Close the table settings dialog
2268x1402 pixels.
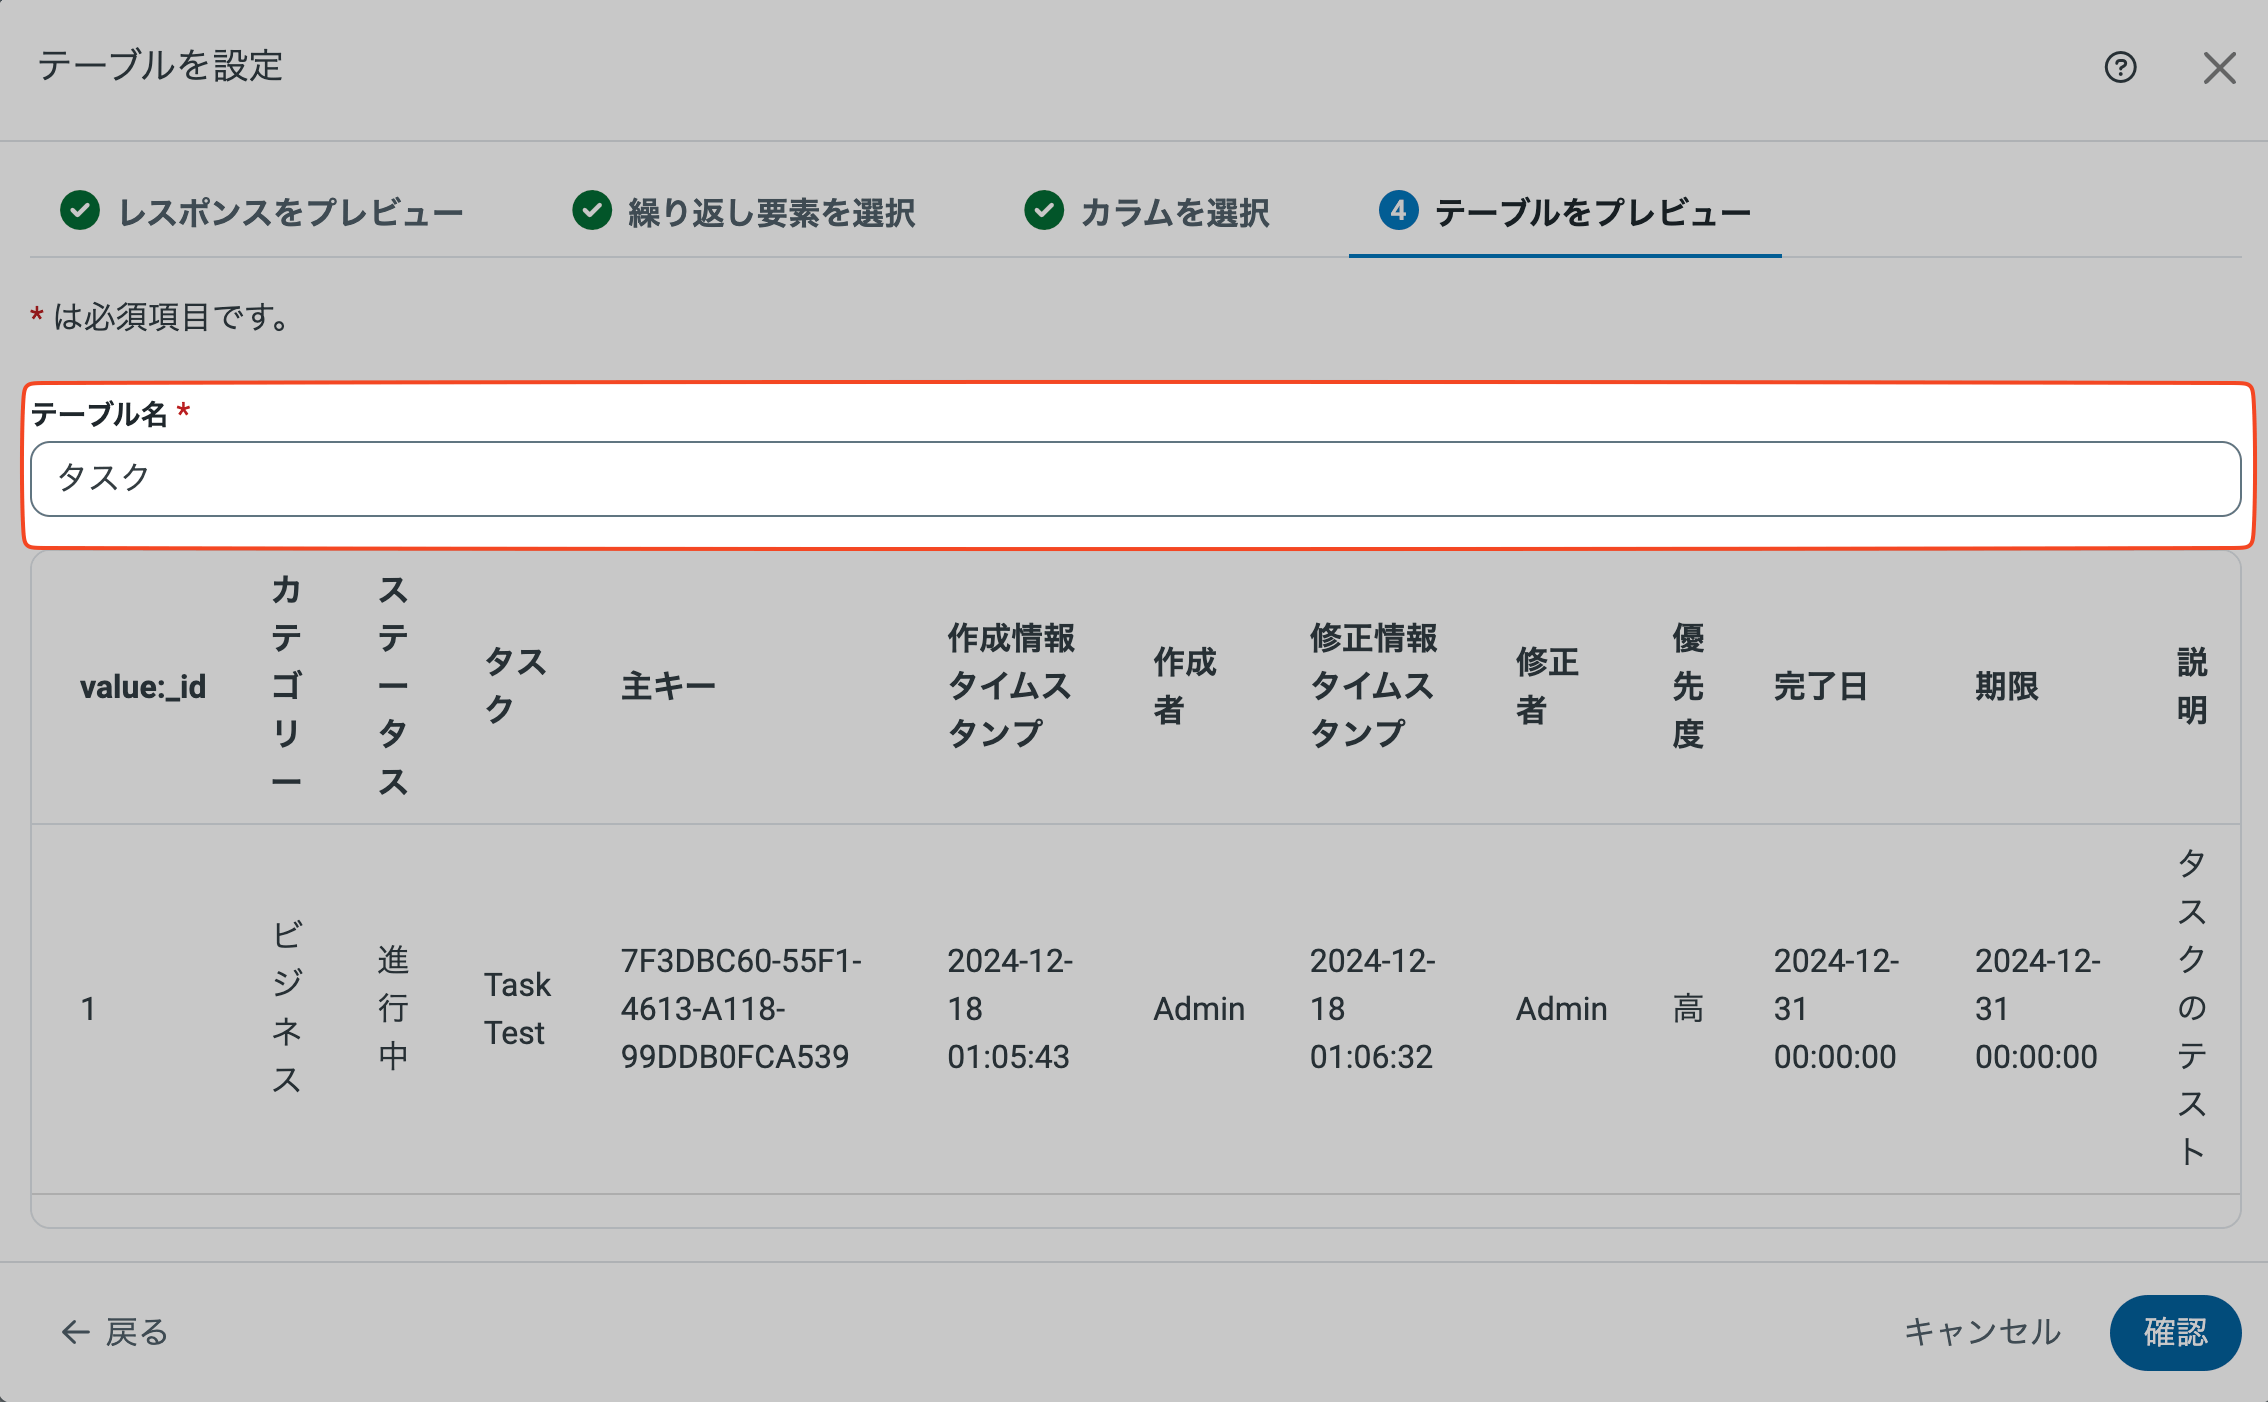point(2219,68)
